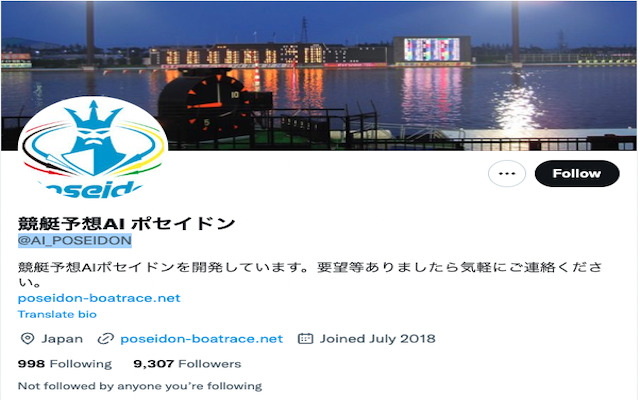Open the 9,307 Followers list

click(187, 364)
